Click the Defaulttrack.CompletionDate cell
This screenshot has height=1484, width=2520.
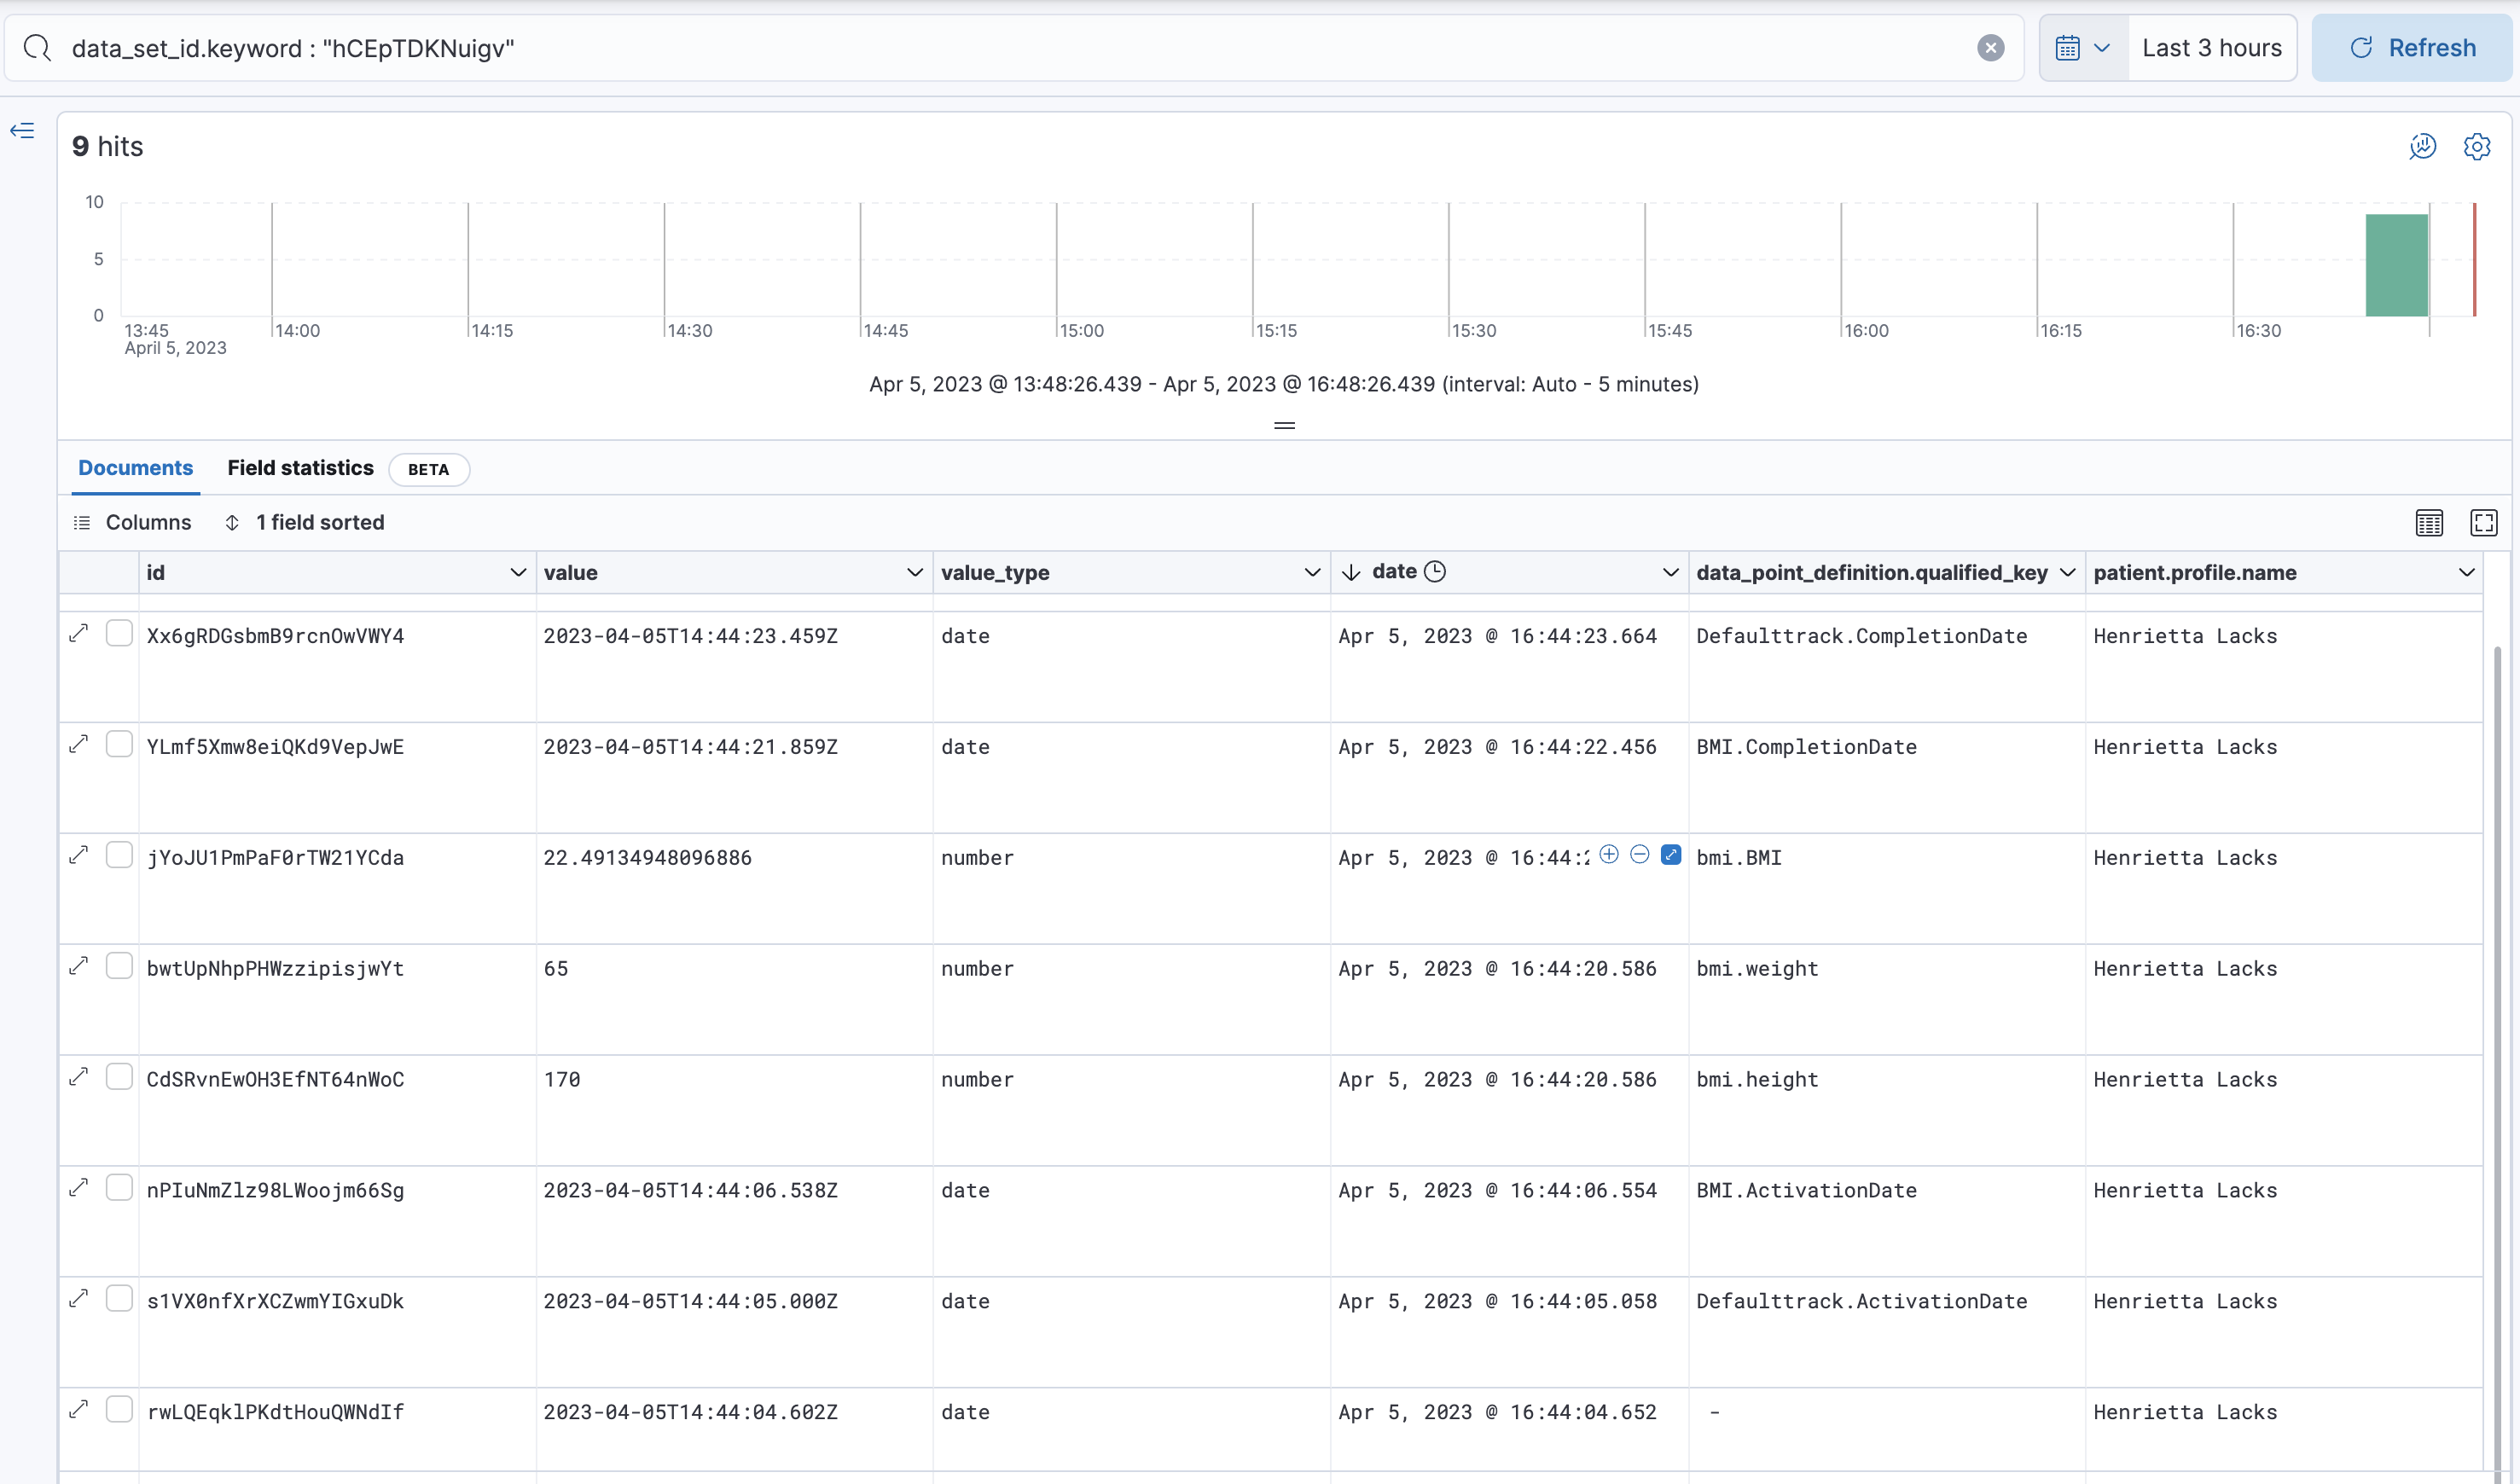pyautogui.click(x=1887, y=667)
